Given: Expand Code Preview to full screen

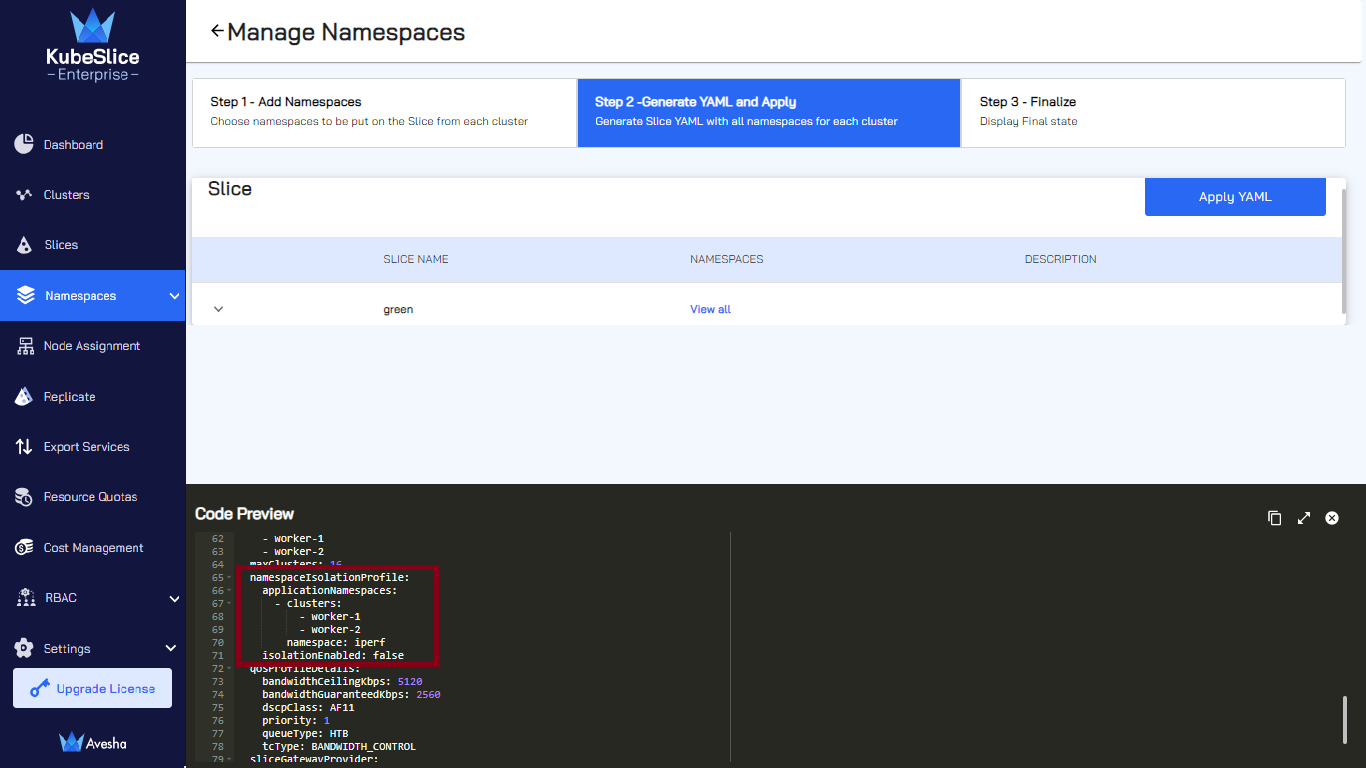Looking at the screenshot, I should 1303,518.
